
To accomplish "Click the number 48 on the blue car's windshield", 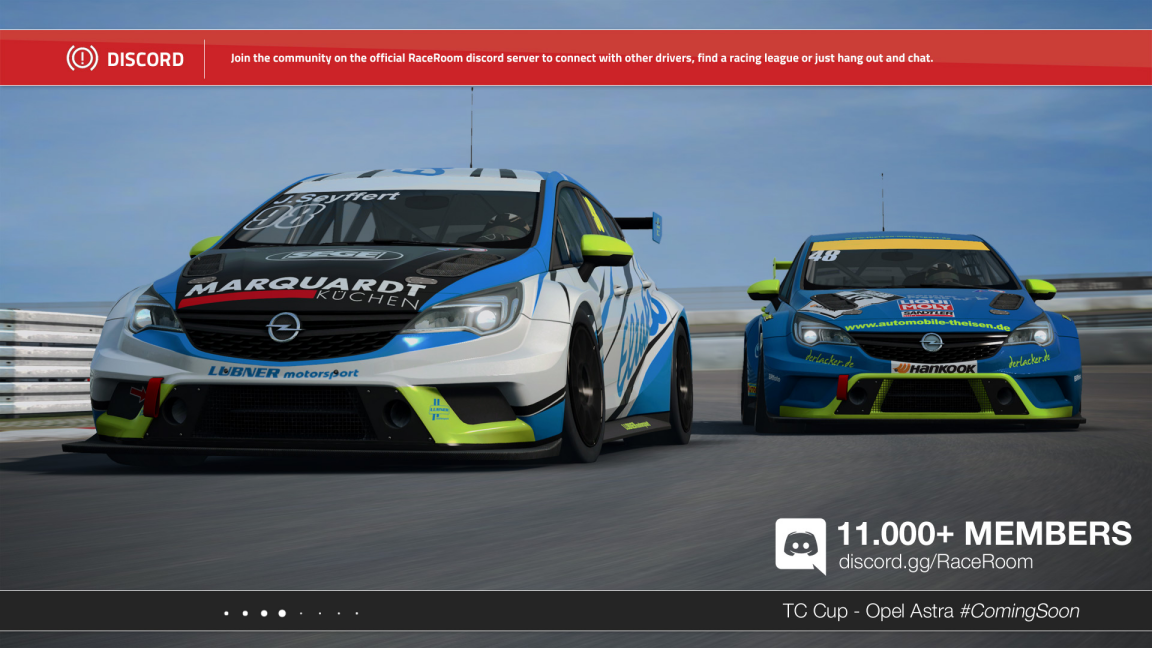I will click(x=824, y=256).
